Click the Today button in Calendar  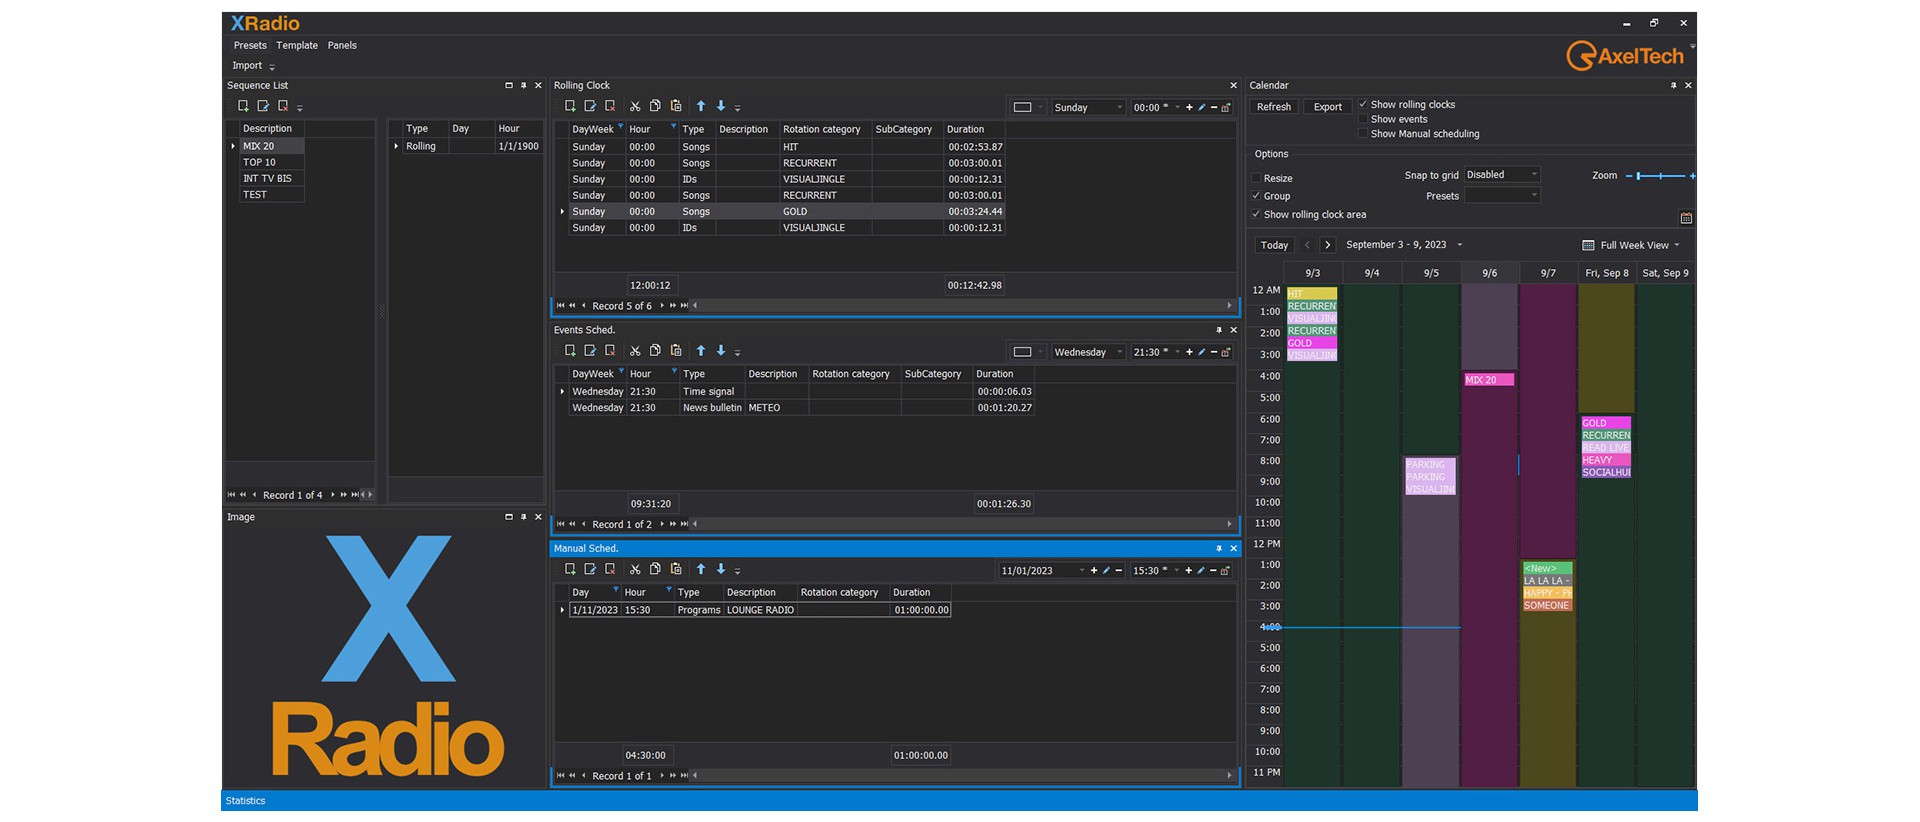pos(1274,246)
